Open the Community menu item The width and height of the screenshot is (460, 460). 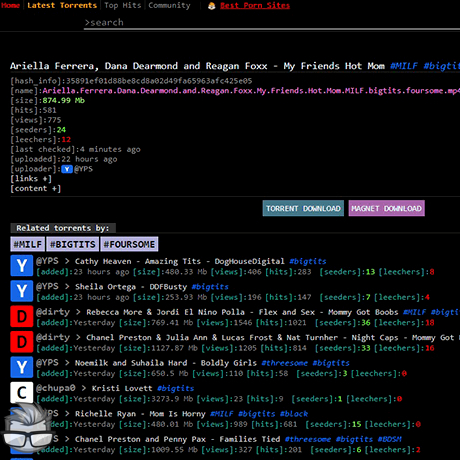(x=169, y=5)
